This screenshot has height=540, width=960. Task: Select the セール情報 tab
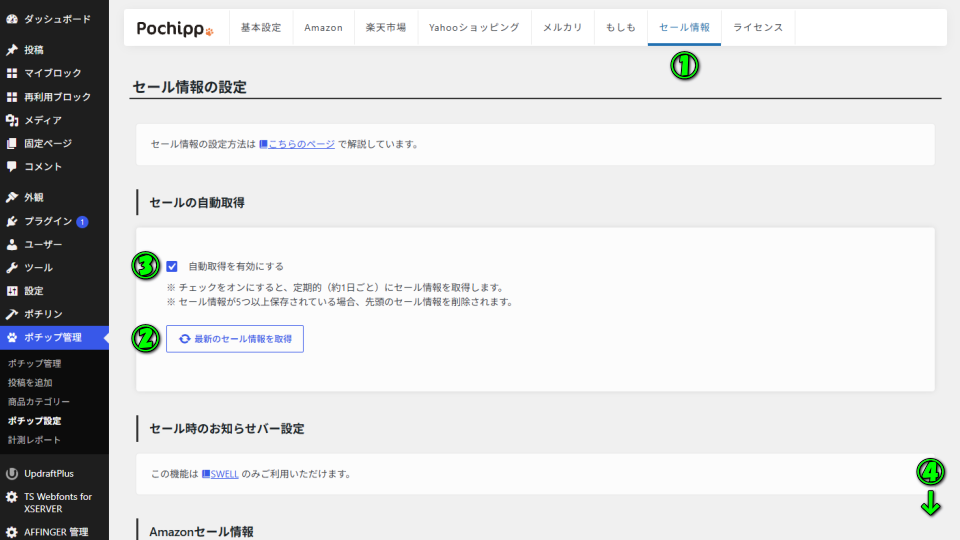[684, 28]
